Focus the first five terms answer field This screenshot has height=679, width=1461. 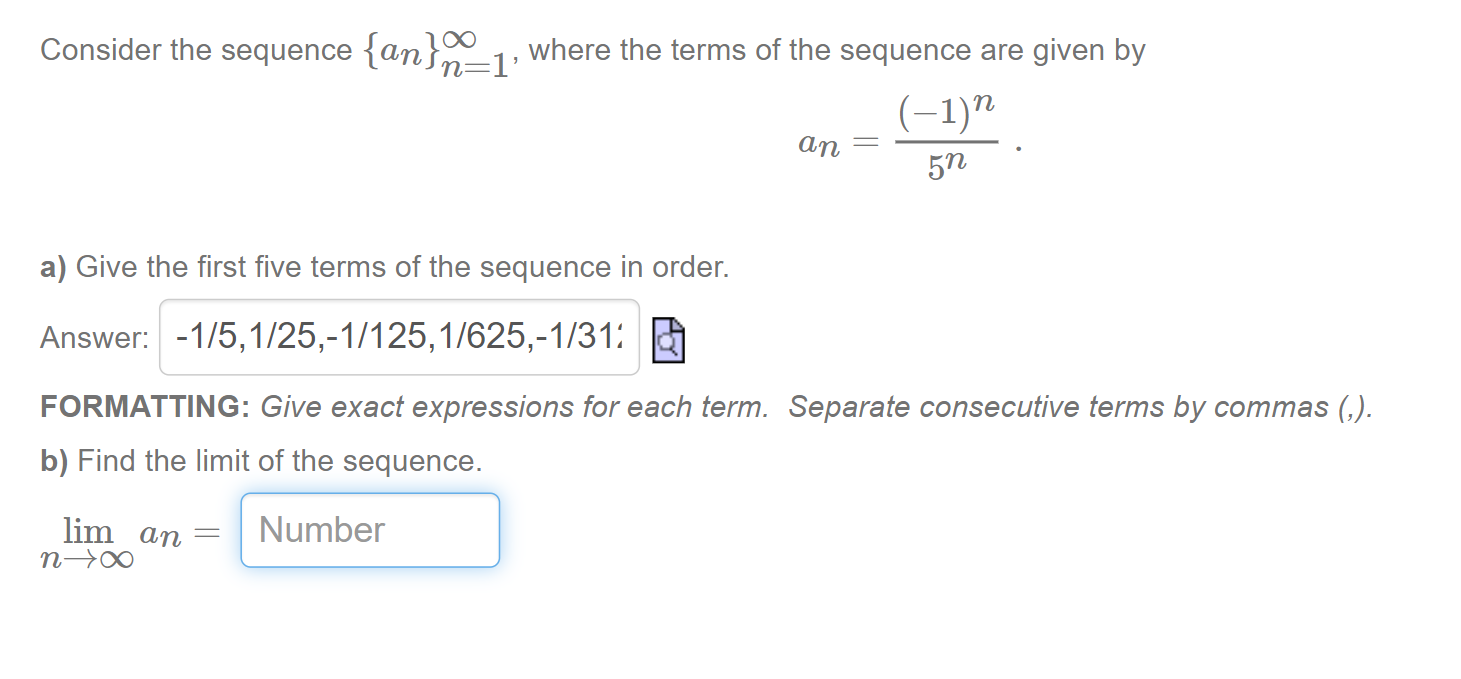pos(399,337)
